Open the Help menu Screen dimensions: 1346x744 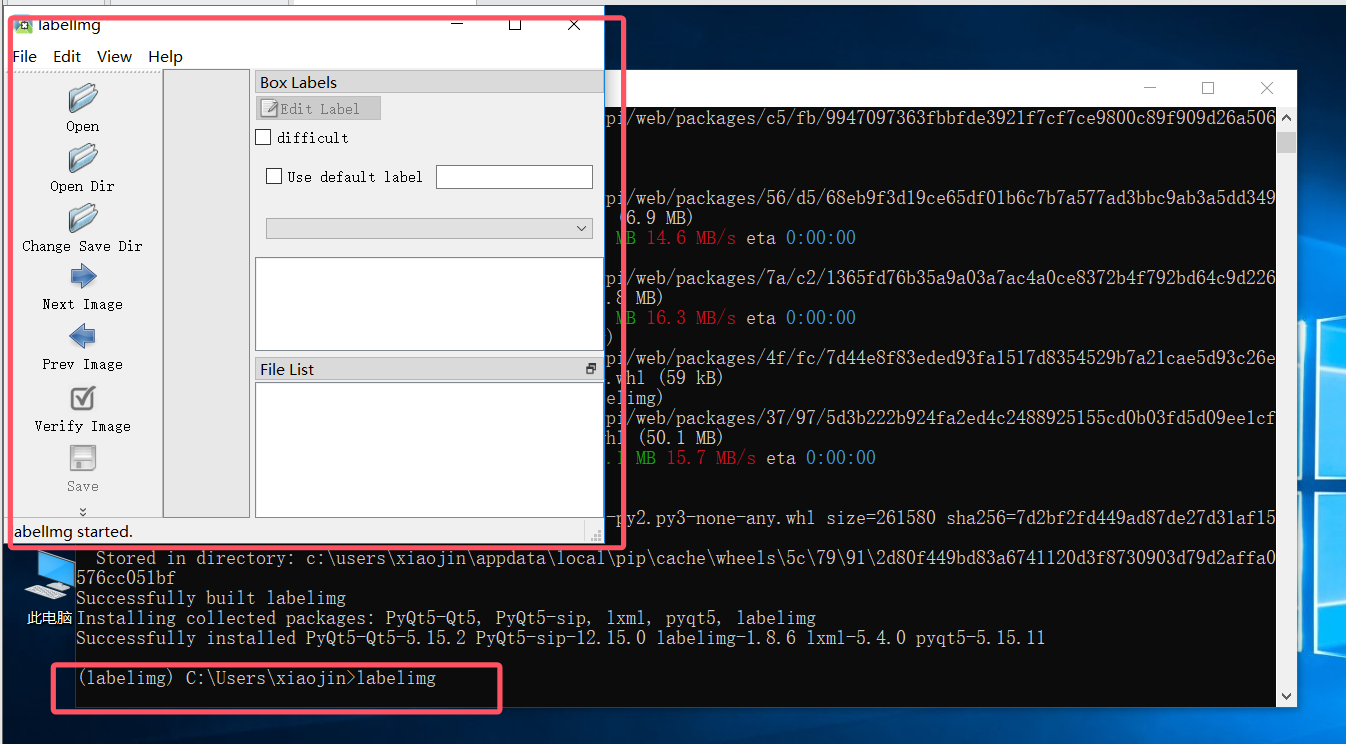165,56
